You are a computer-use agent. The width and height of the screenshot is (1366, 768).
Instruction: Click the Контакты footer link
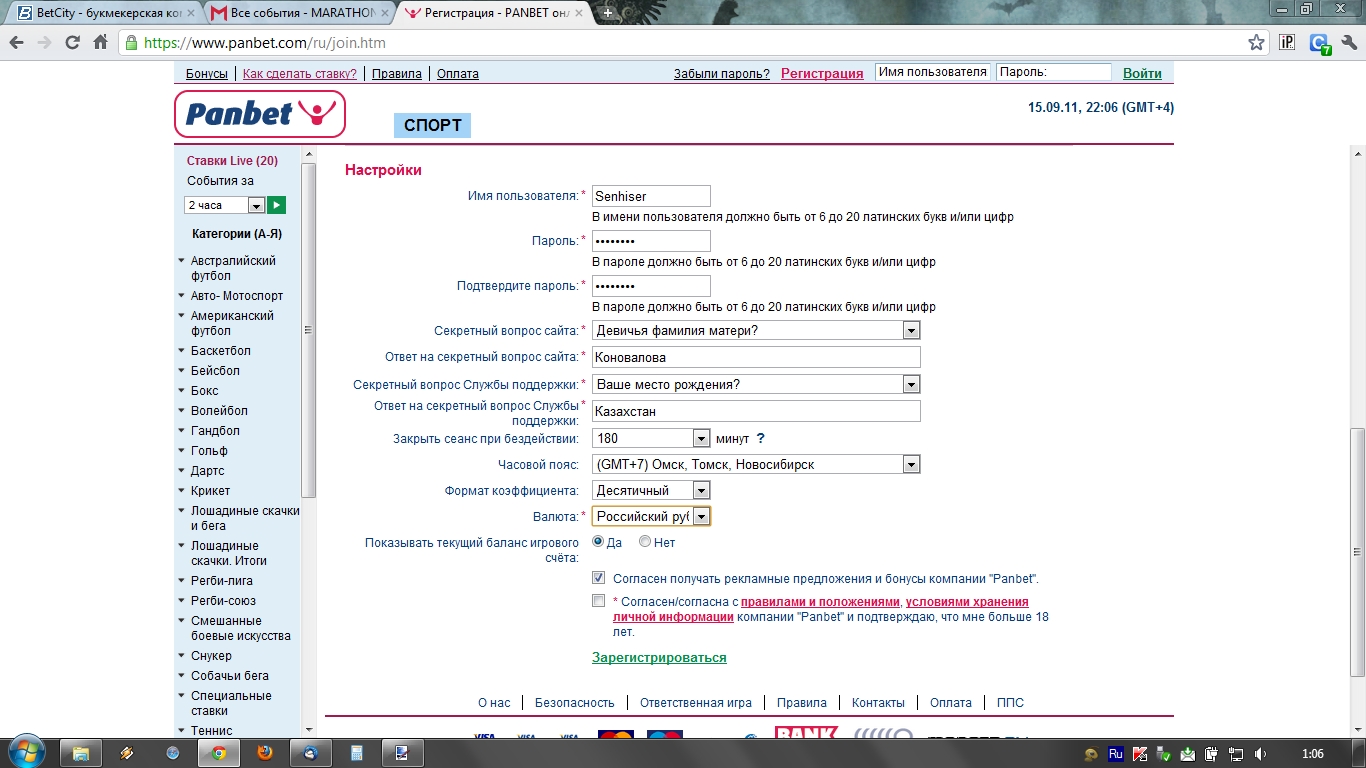tap(878, 703)
